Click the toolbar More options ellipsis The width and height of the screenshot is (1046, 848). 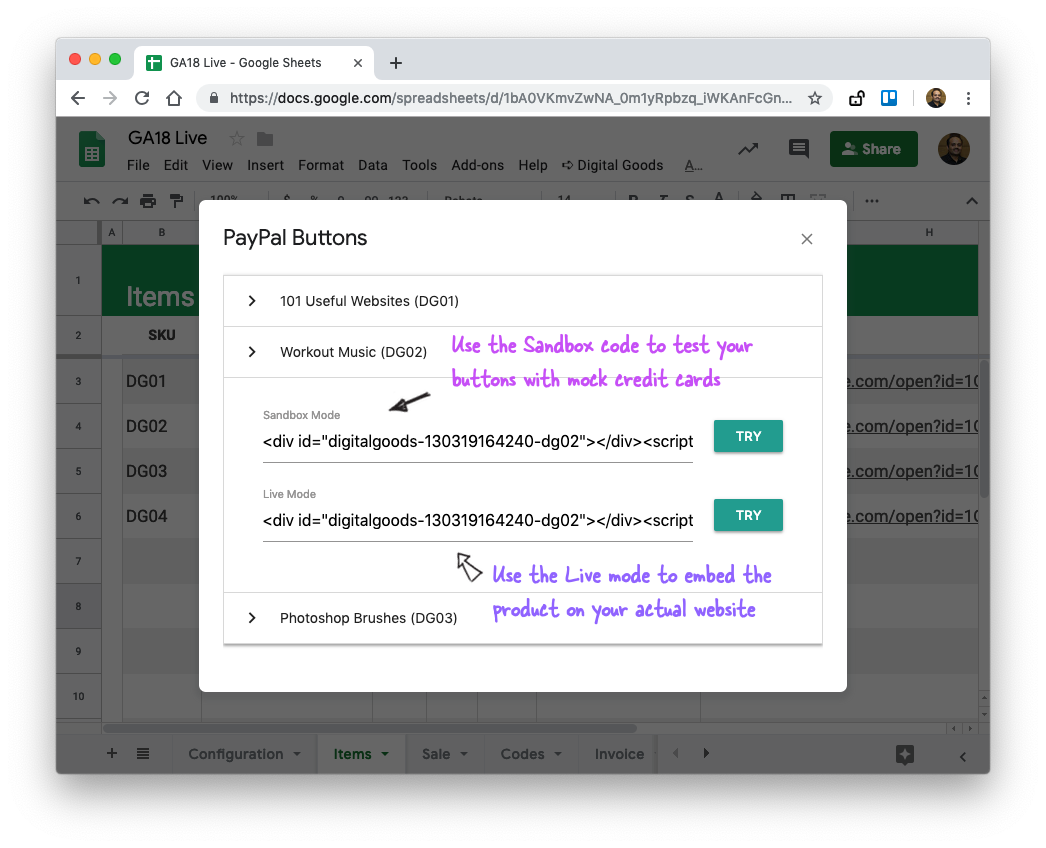coord(873,203)
